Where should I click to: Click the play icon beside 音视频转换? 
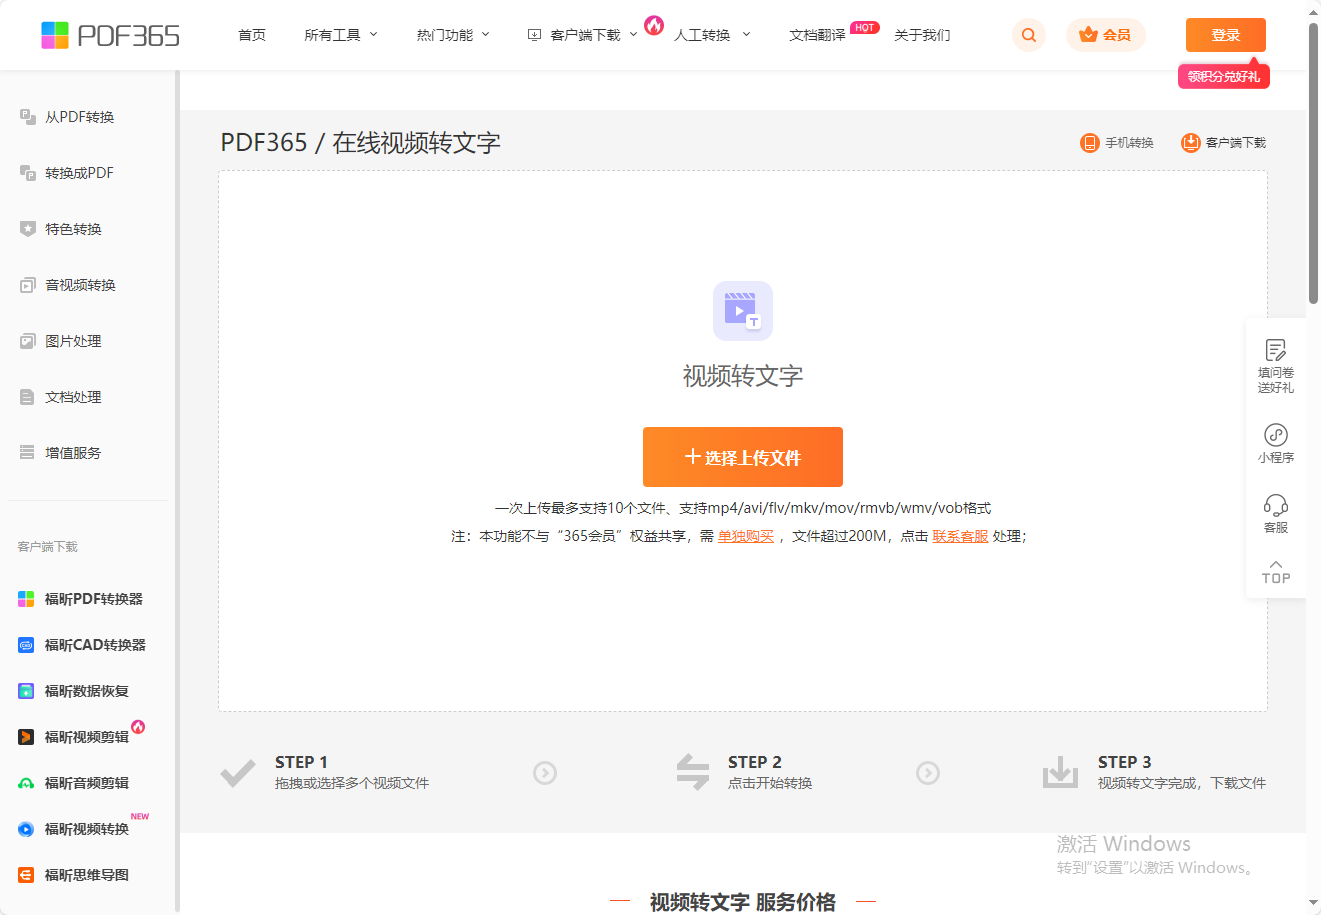pyautogui.click(x=28, y=285)
